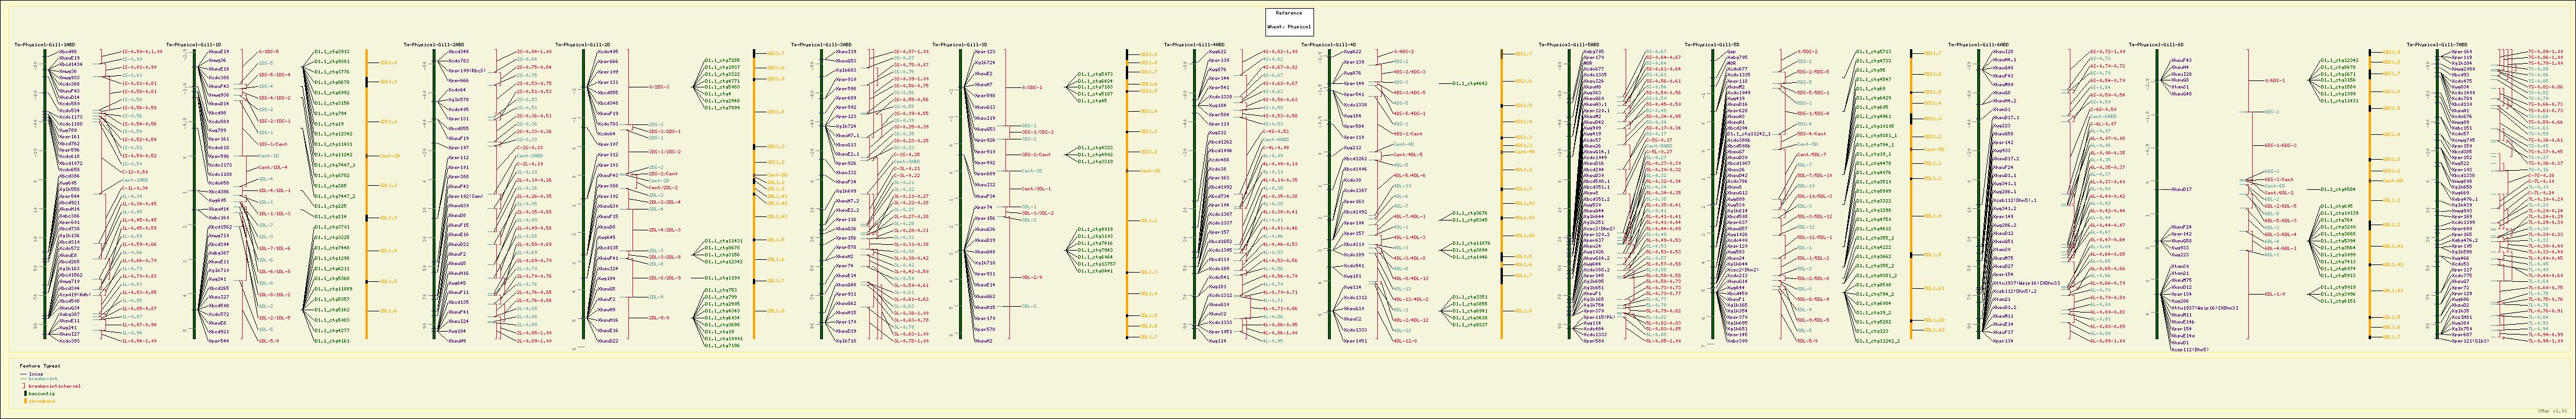The width and height of the screenshot is (2576, 419).
Task: Select the D1.1_ctg4504 contig near 6D
Action: point(2336,189)
